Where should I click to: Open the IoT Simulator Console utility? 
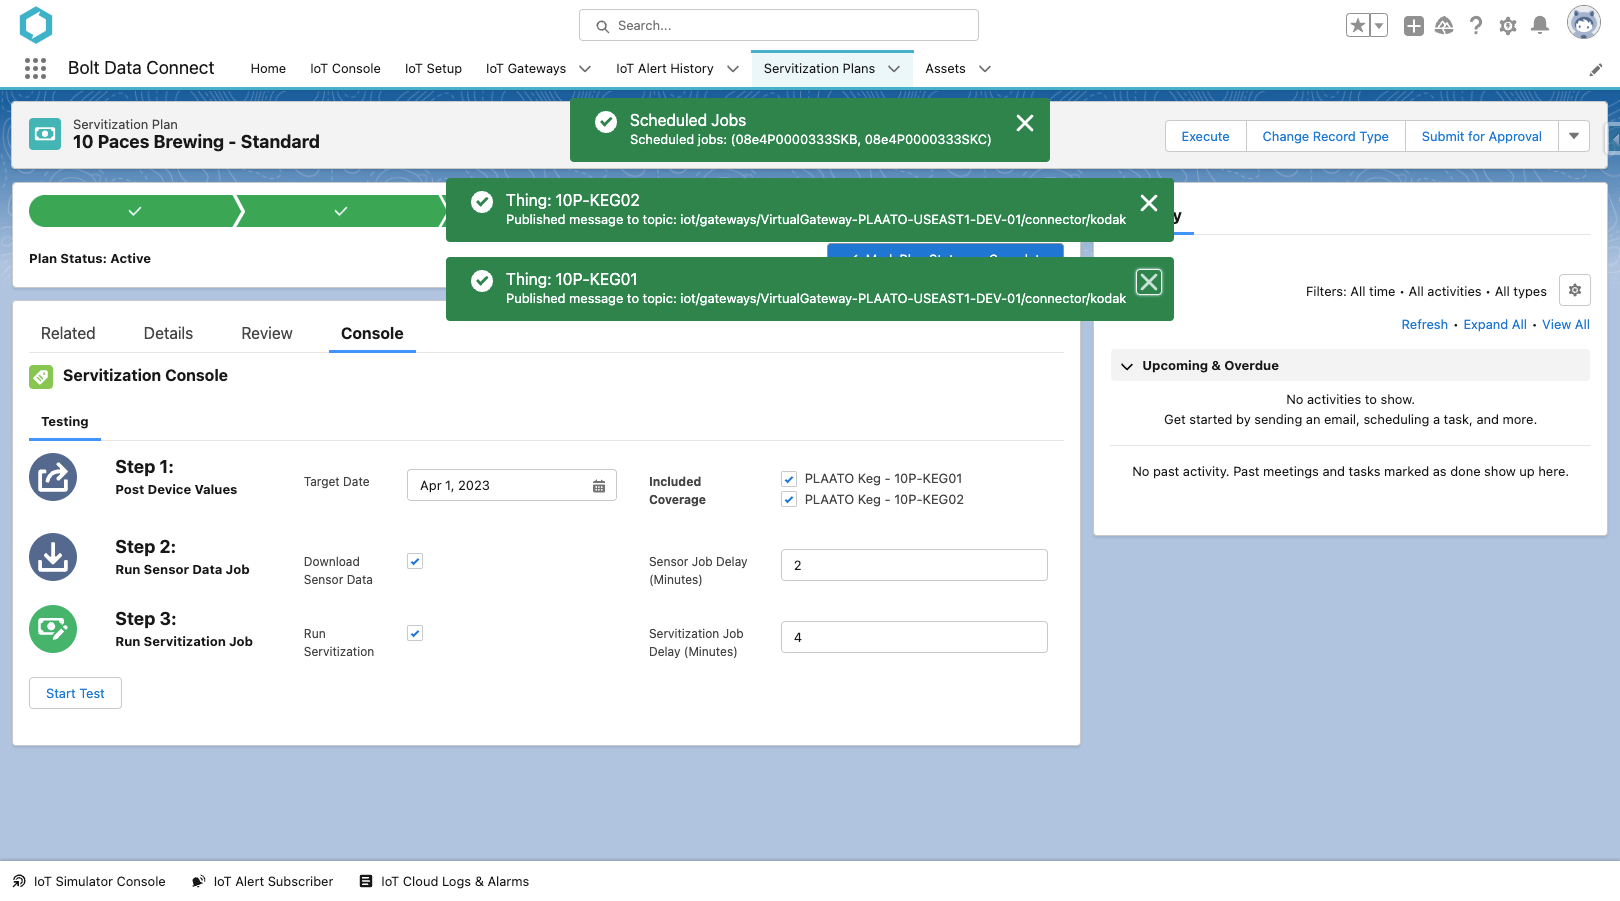[x=89, y=882]
